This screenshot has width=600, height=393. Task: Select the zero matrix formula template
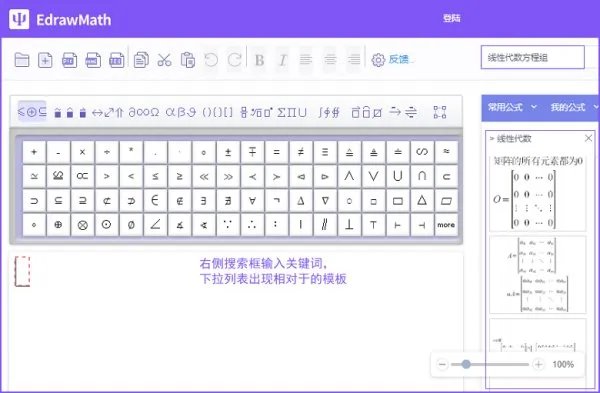click(537, 193)
